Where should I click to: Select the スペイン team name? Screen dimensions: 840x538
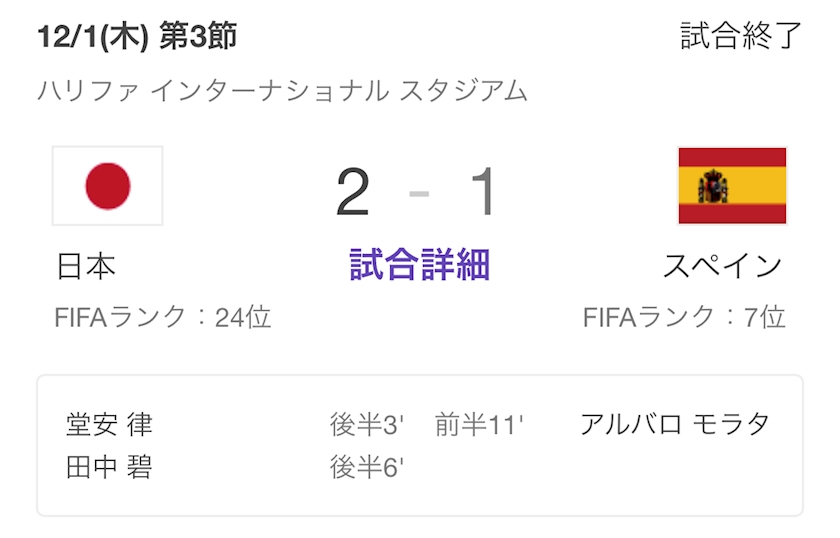[x=722, y=266]
